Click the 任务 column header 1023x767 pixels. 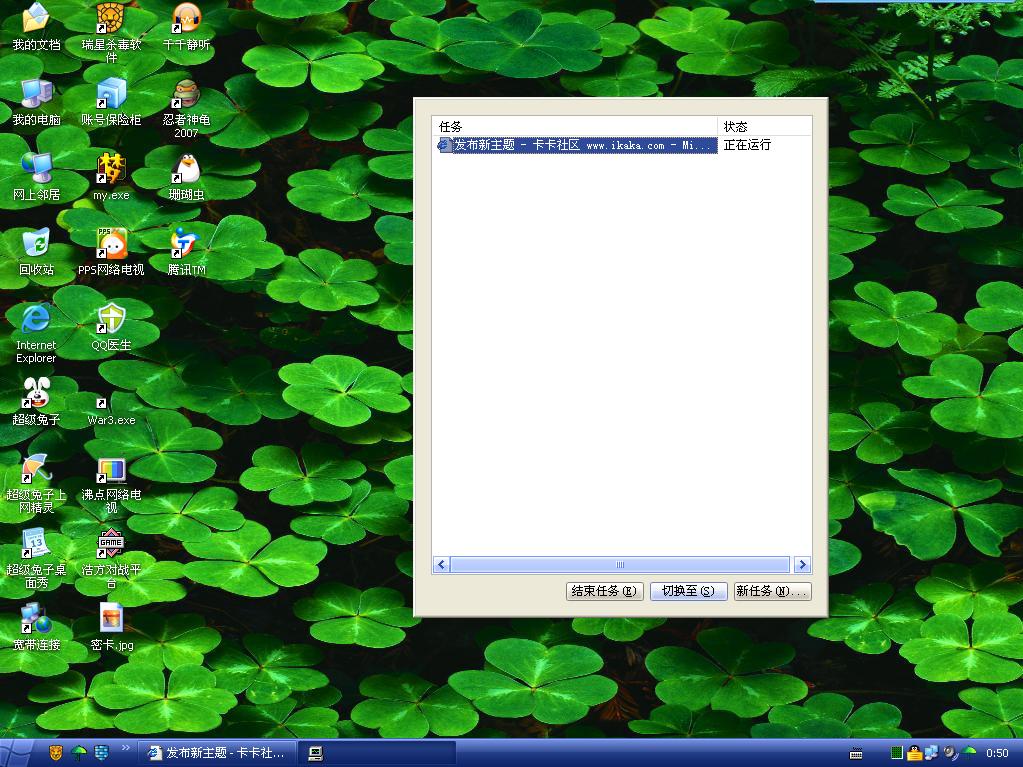pyautogui.click(x=575, y=127)
